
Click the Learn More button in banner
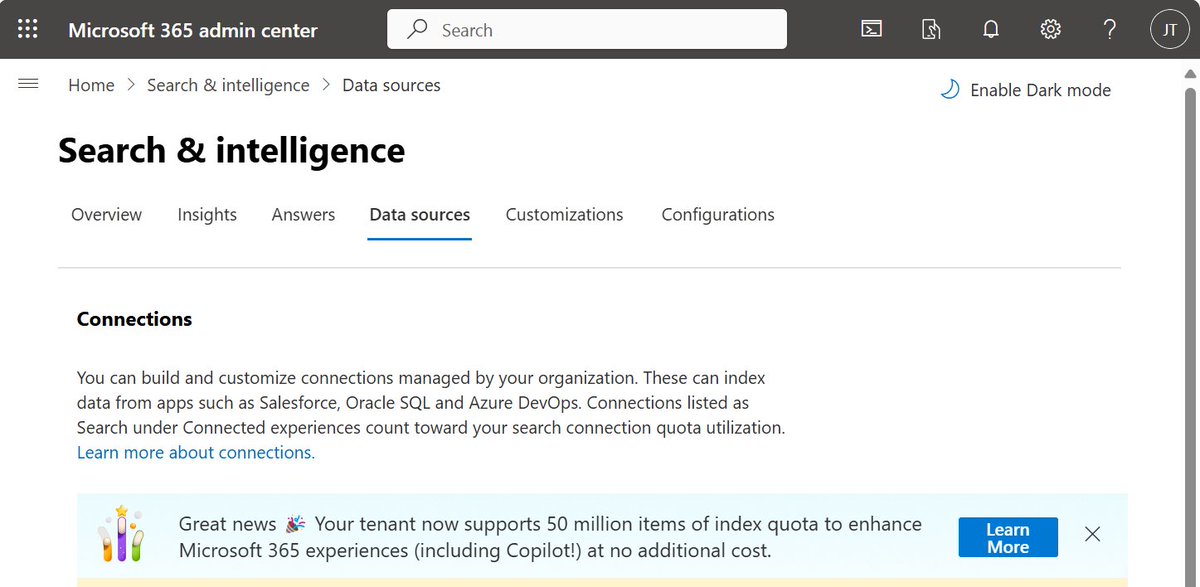[x=1008, y=538]
